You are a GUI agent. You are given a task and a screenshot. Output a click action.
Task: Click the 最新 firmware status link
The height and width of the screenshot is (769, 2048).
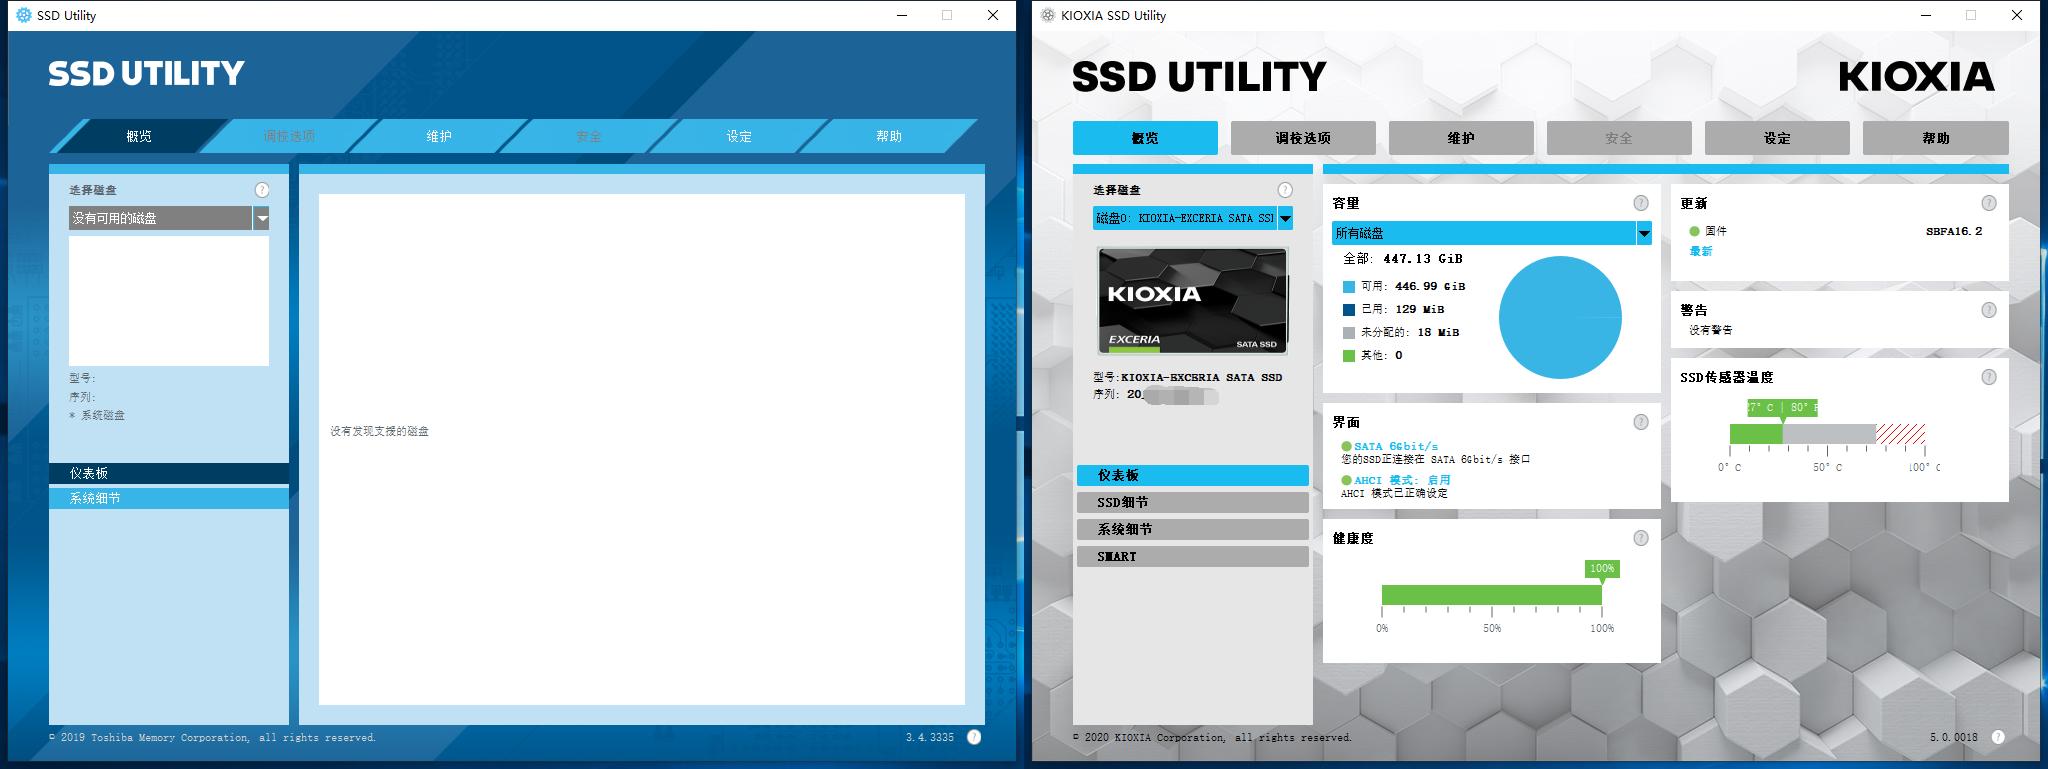[x=1700, y=251]
